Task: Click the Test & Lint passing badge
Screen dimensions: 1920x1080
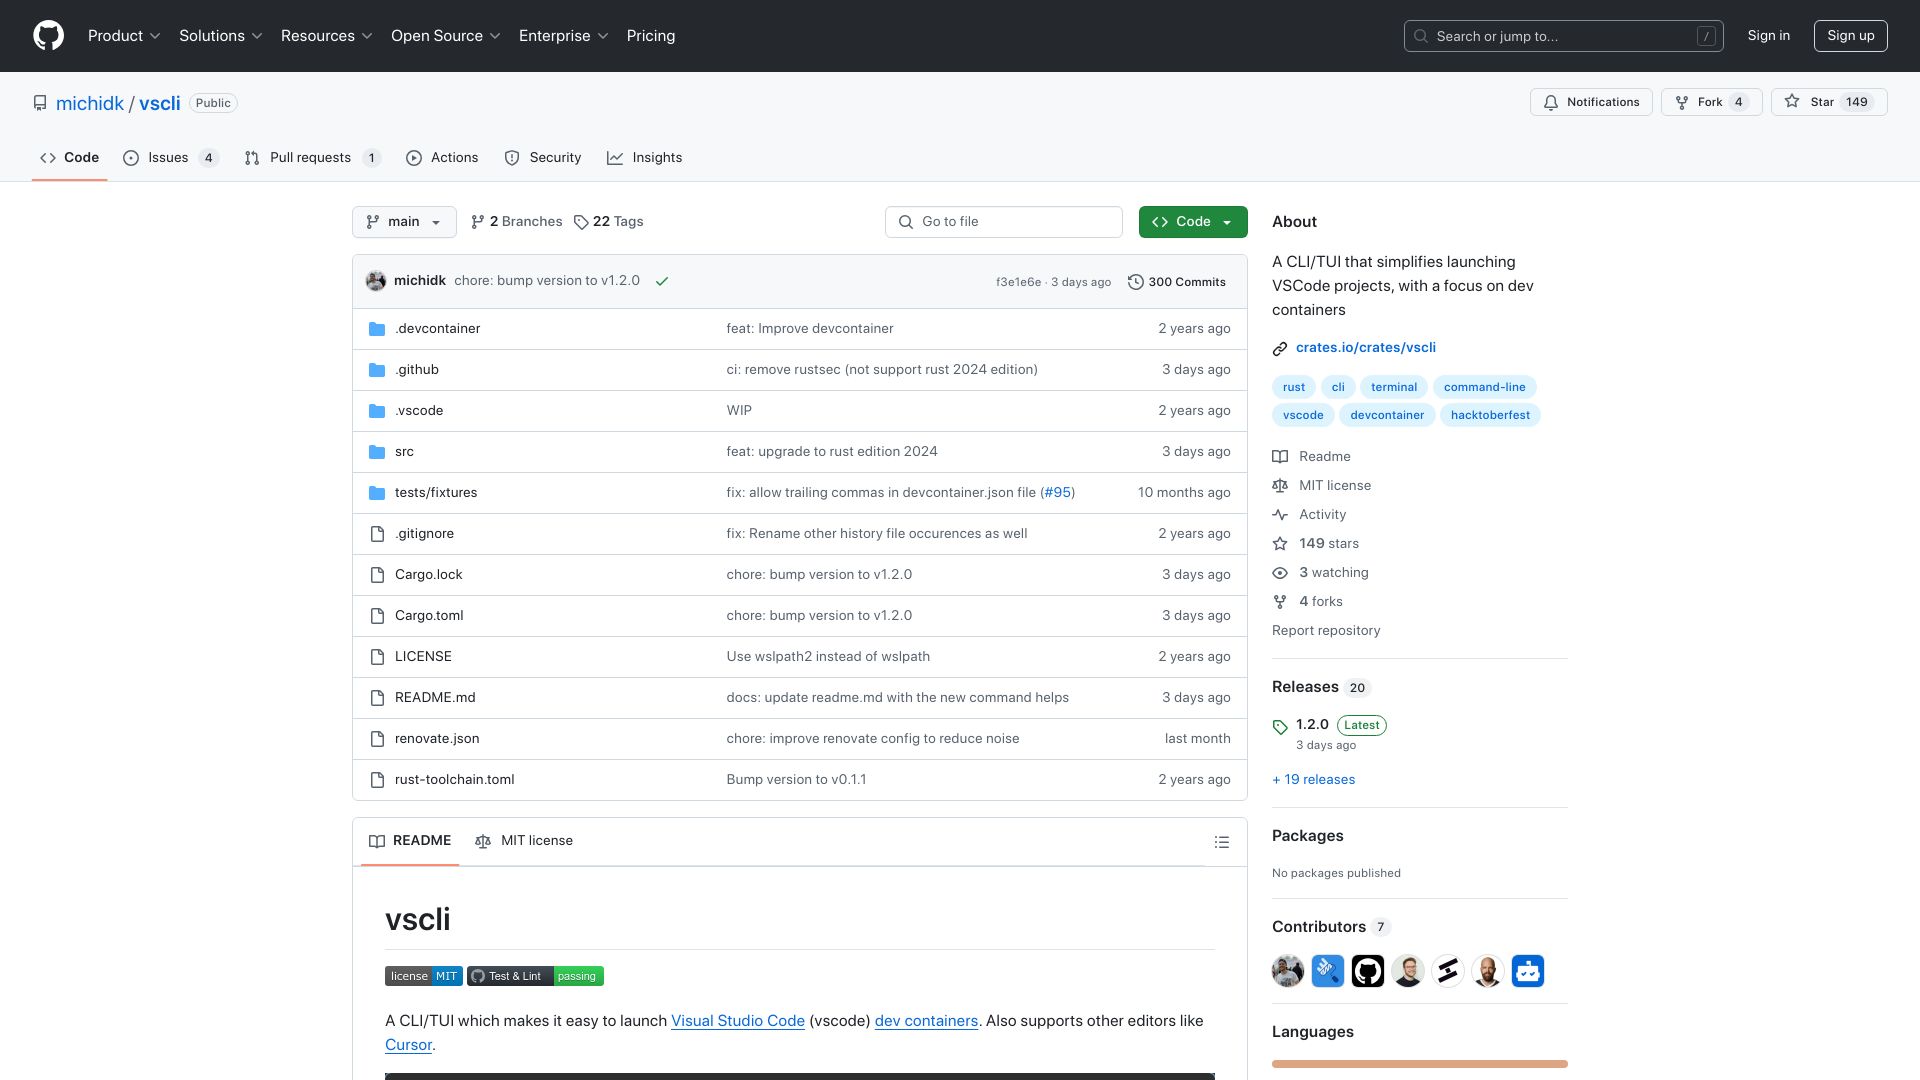Action: click(535, 976)
